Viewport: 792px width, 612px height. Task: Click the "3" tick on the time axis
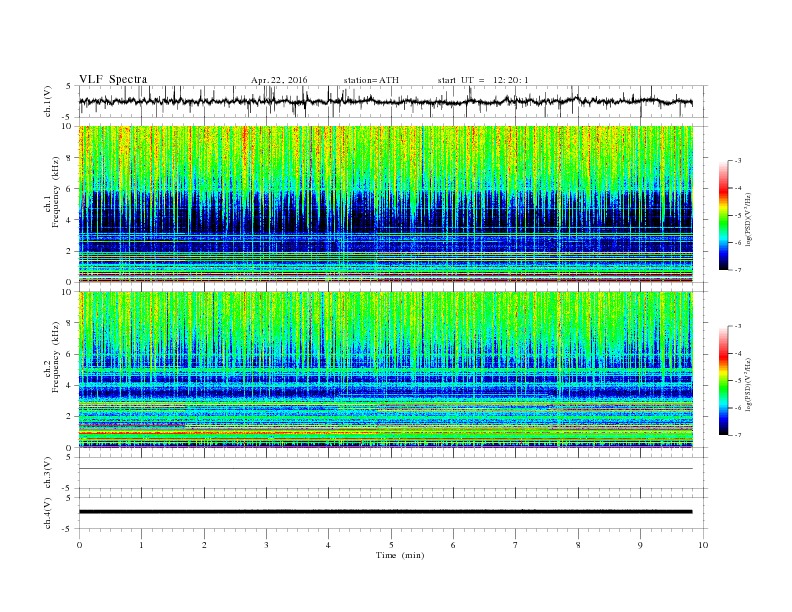pyautogui.click(x=266, y=545)
